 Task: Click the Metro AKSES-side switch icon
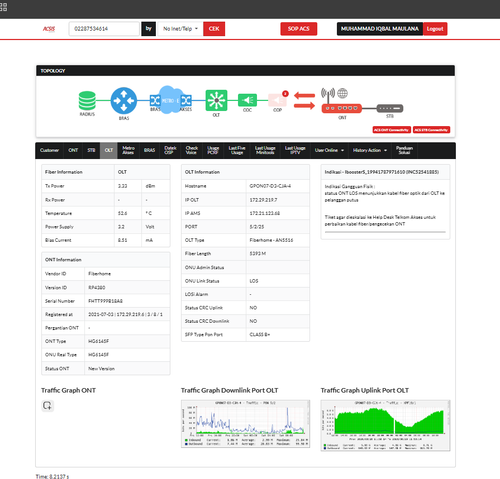(186, 100)
